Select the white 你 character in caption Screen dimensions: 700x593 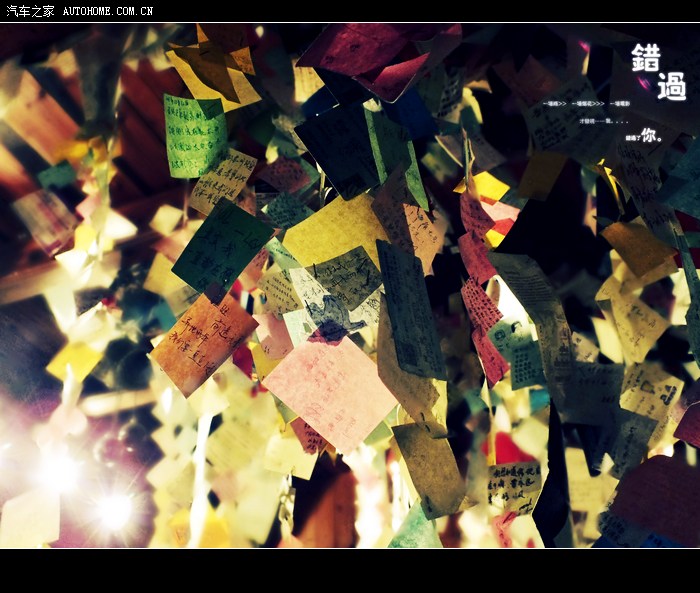point(649,134)
